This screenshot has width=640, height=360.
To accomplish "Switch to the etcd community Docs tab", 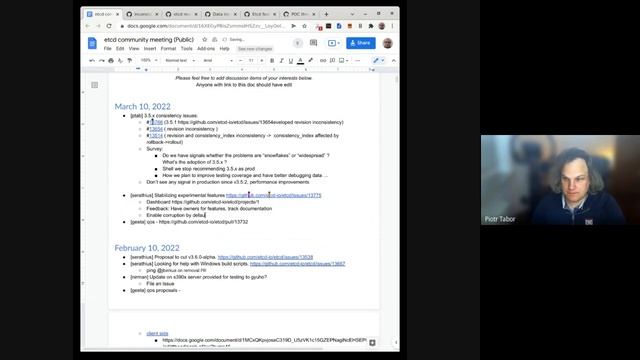I will point(103,14).
